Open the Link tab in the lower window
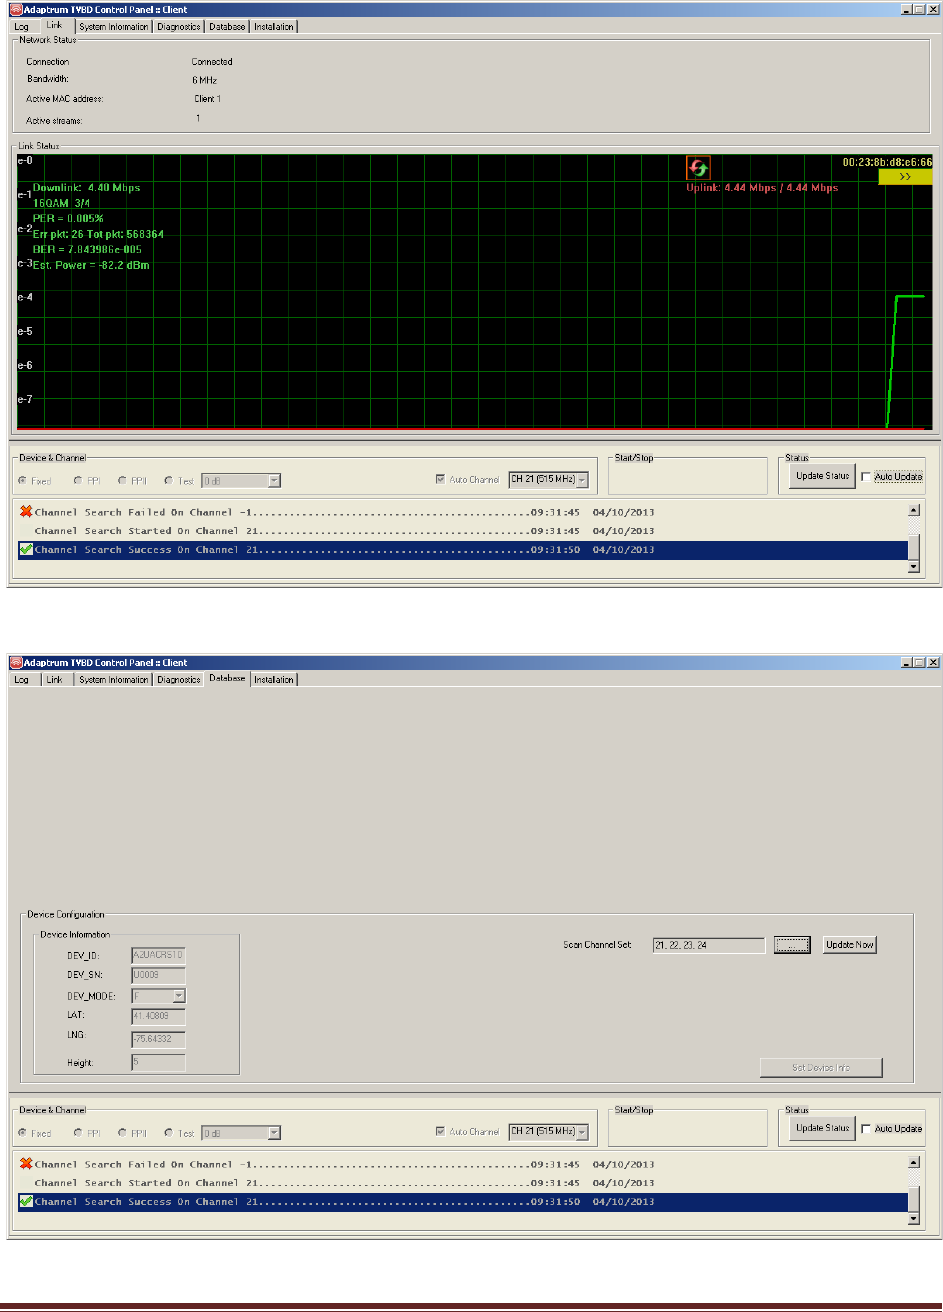Viewport: 943px width, 1312px height. [x=54, y=680]
